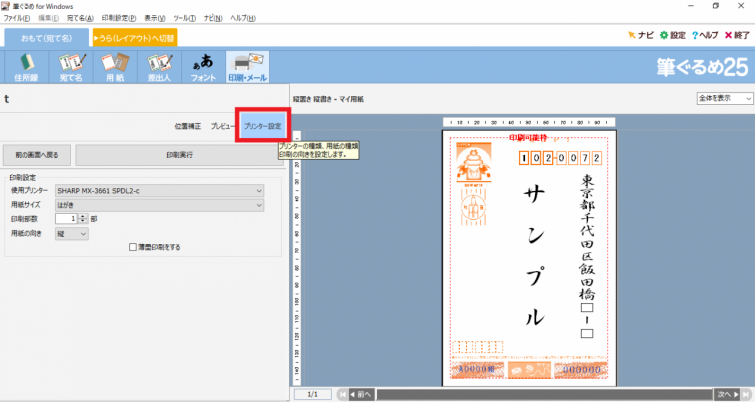The width and height of the screenshot is (755, 402).
Task: Open the ナビ menu in menu bar
Action: 213,18
